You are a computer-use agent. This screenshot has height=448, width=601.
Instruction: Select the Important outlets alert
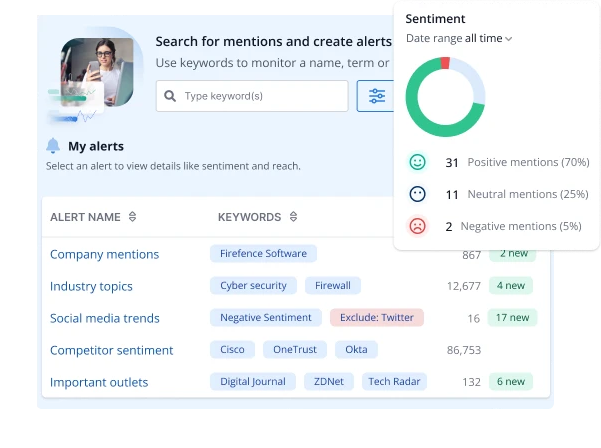[99, 382]
